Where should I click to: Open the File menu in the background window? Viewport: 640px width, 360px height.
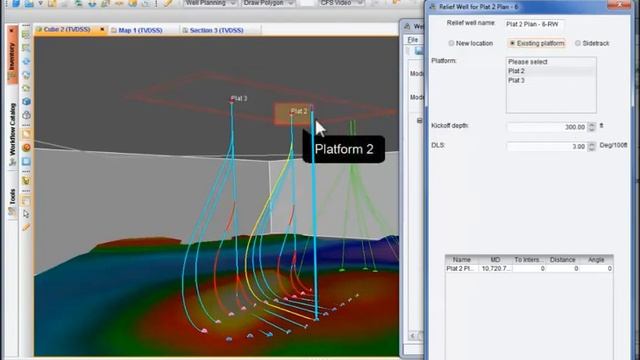pos(413,40)
